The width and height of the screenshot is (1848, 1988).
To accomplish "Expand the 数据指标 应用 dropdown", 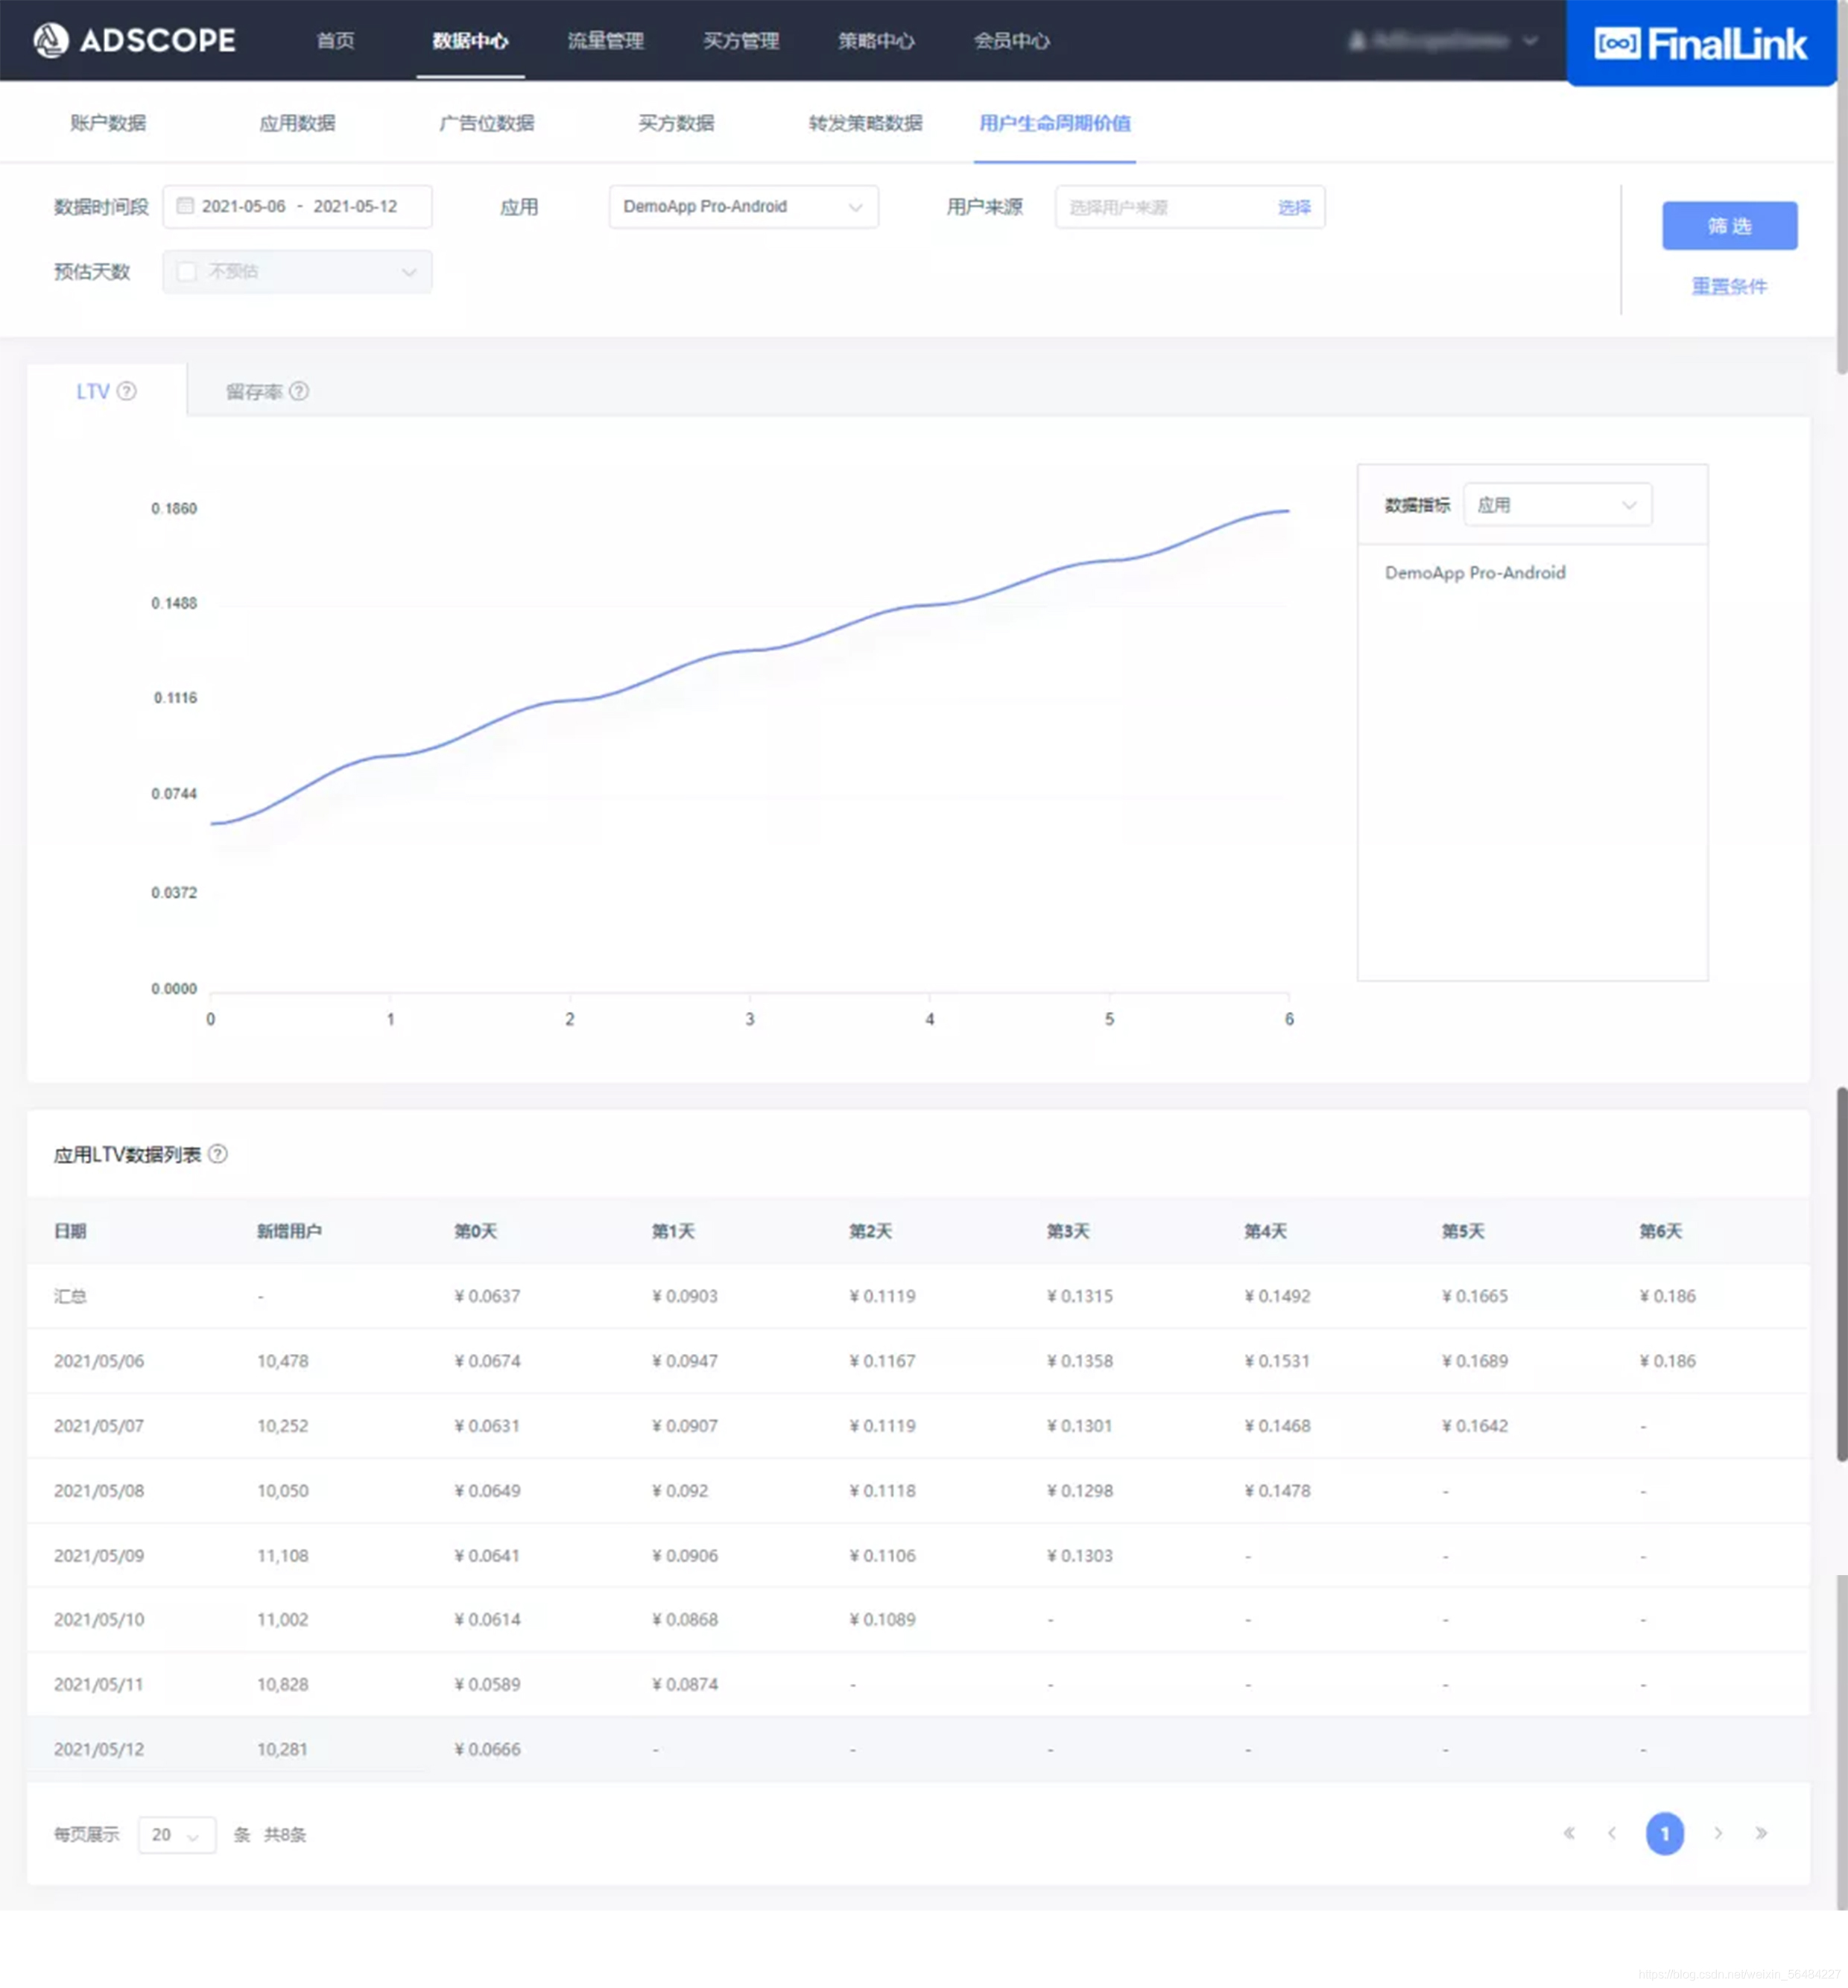I will point(1557,505).
